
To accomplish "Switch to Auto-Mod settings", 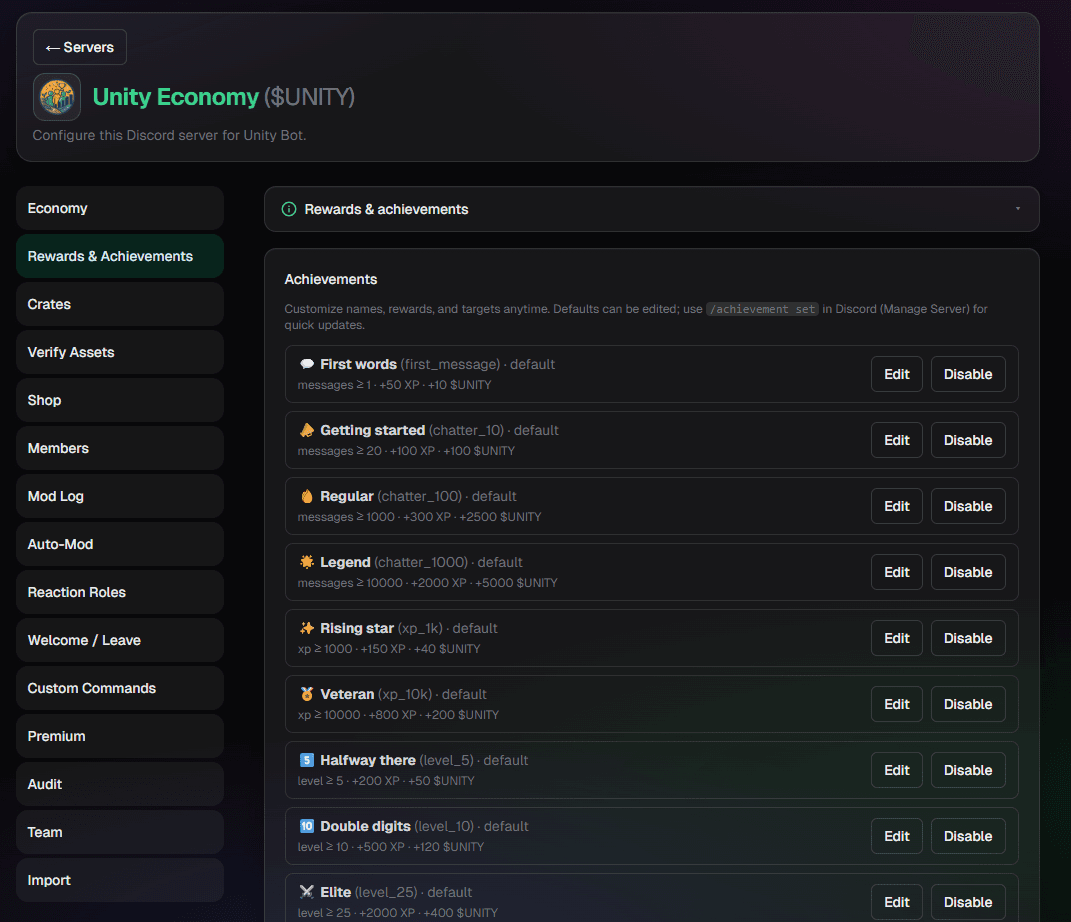I will pyautogui.click(x=120, y=544).
